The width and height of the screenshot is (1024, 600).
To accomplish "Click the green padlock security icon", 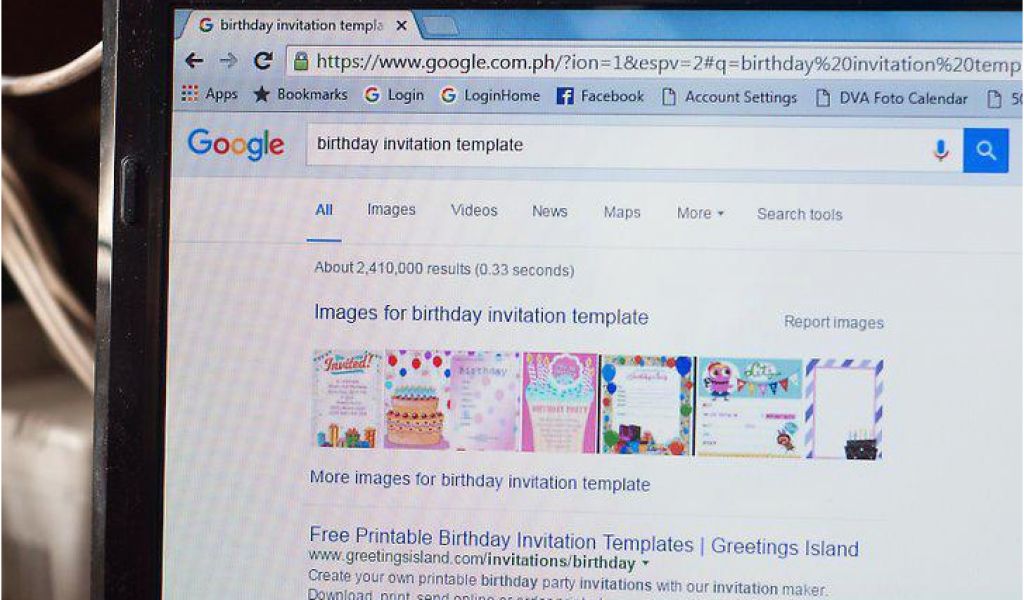I will point(300,61).
